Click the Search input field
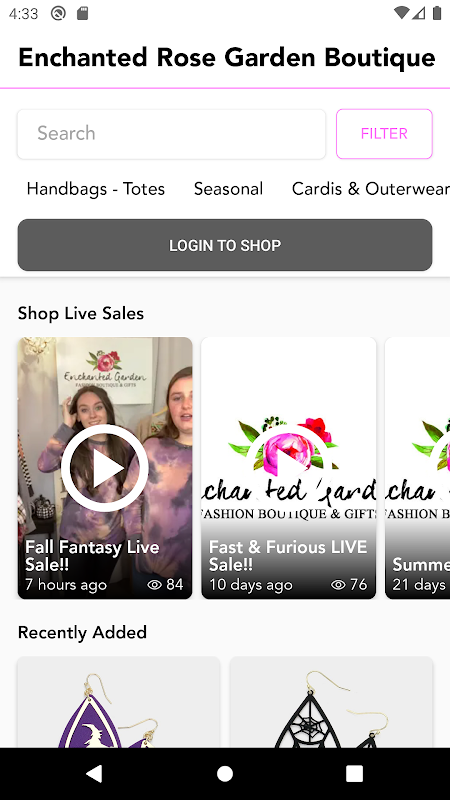Image resolution: width=450 pixels, height=800 pixels. 171,134
